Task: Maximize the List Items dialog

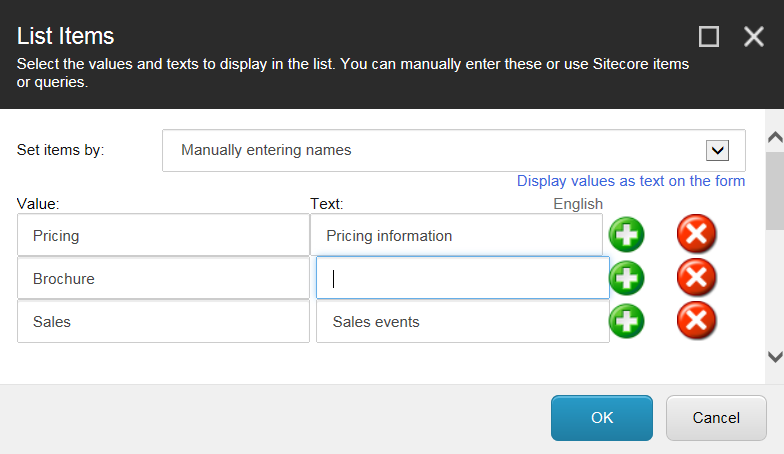Action: (709, 37)
